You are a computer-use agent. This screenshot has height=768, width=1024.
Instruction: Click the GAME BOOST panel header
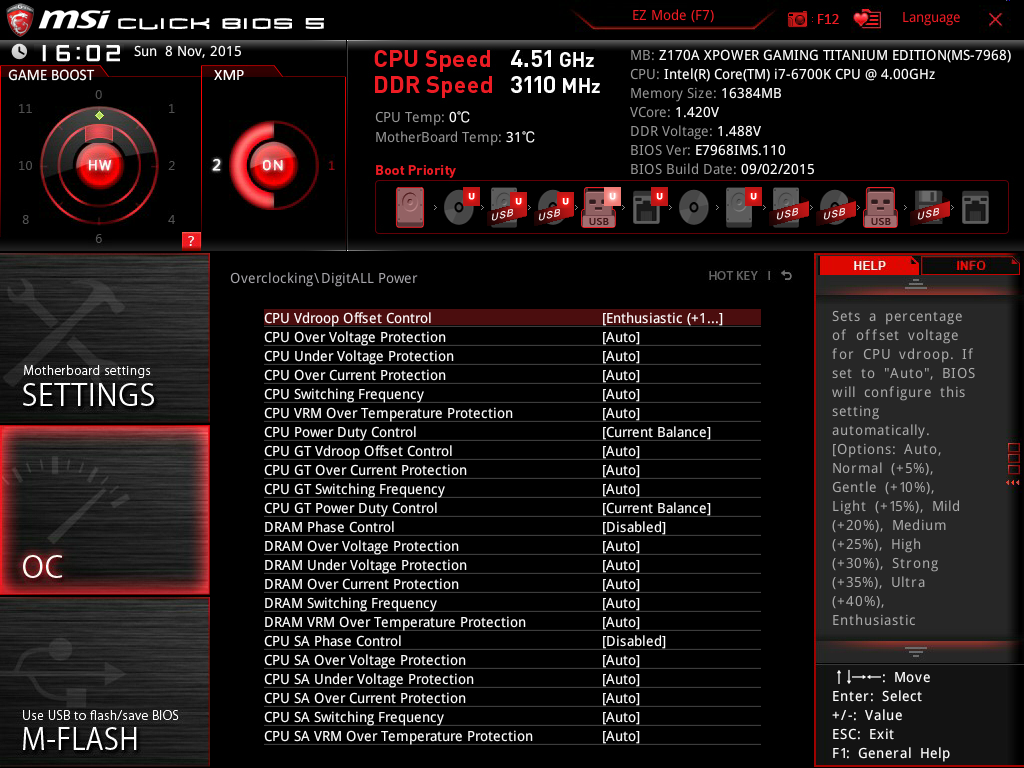click(x=51, y=75)
